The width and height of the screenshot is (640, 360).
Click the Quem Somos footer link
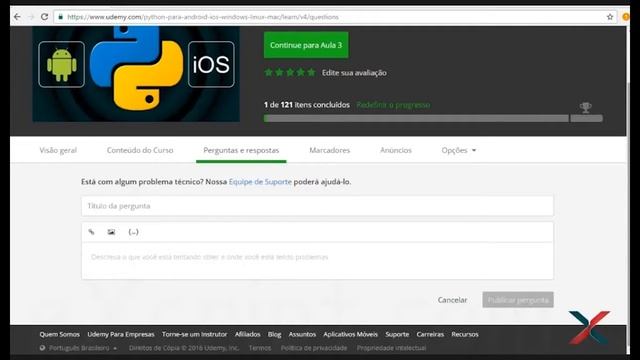[x=60, y=334]
